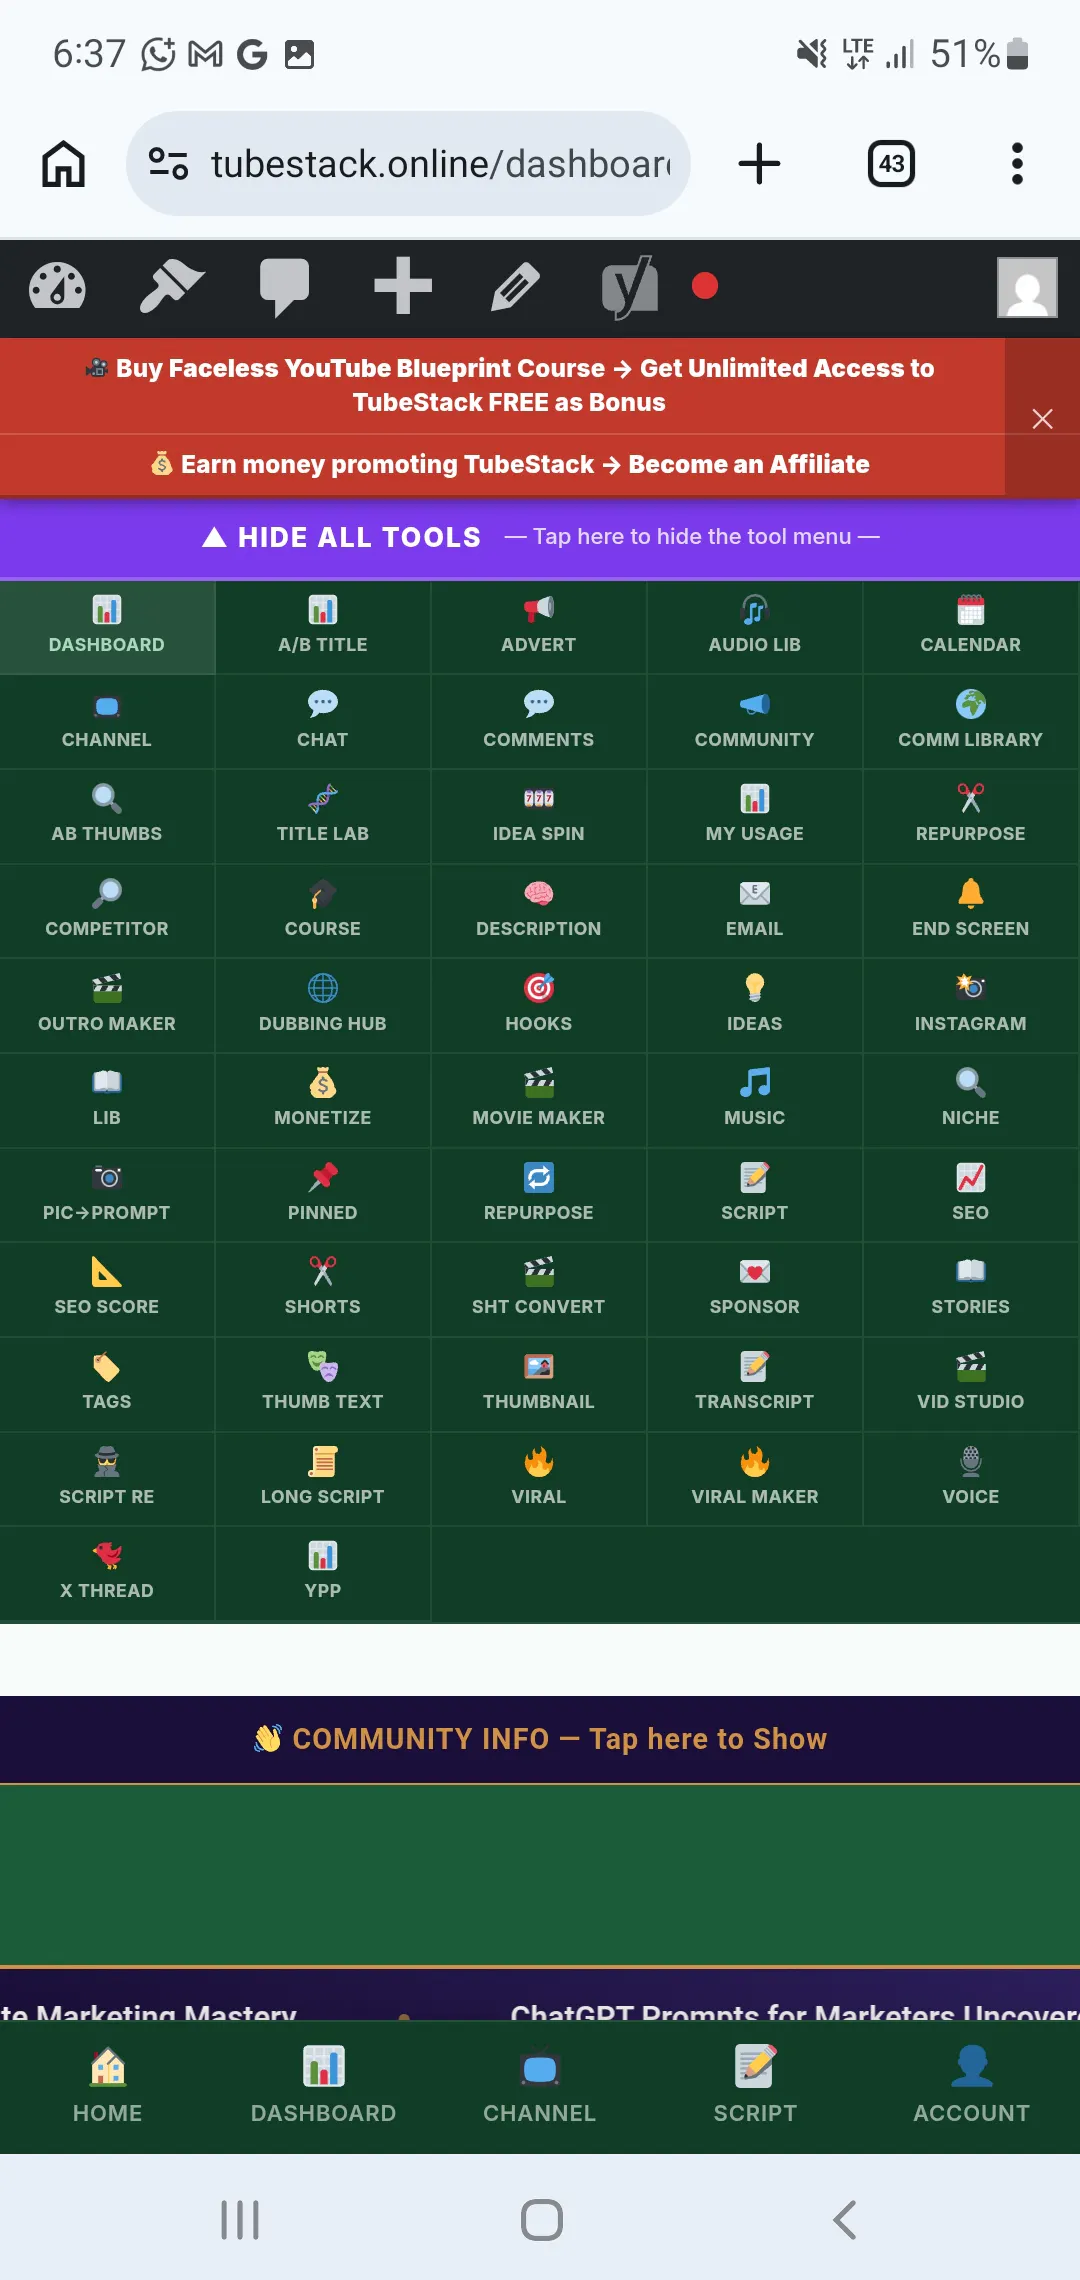The image size is (1080, 2280).
Task: Tap the tubestack.online address bar
Action: tap(408, 164)
